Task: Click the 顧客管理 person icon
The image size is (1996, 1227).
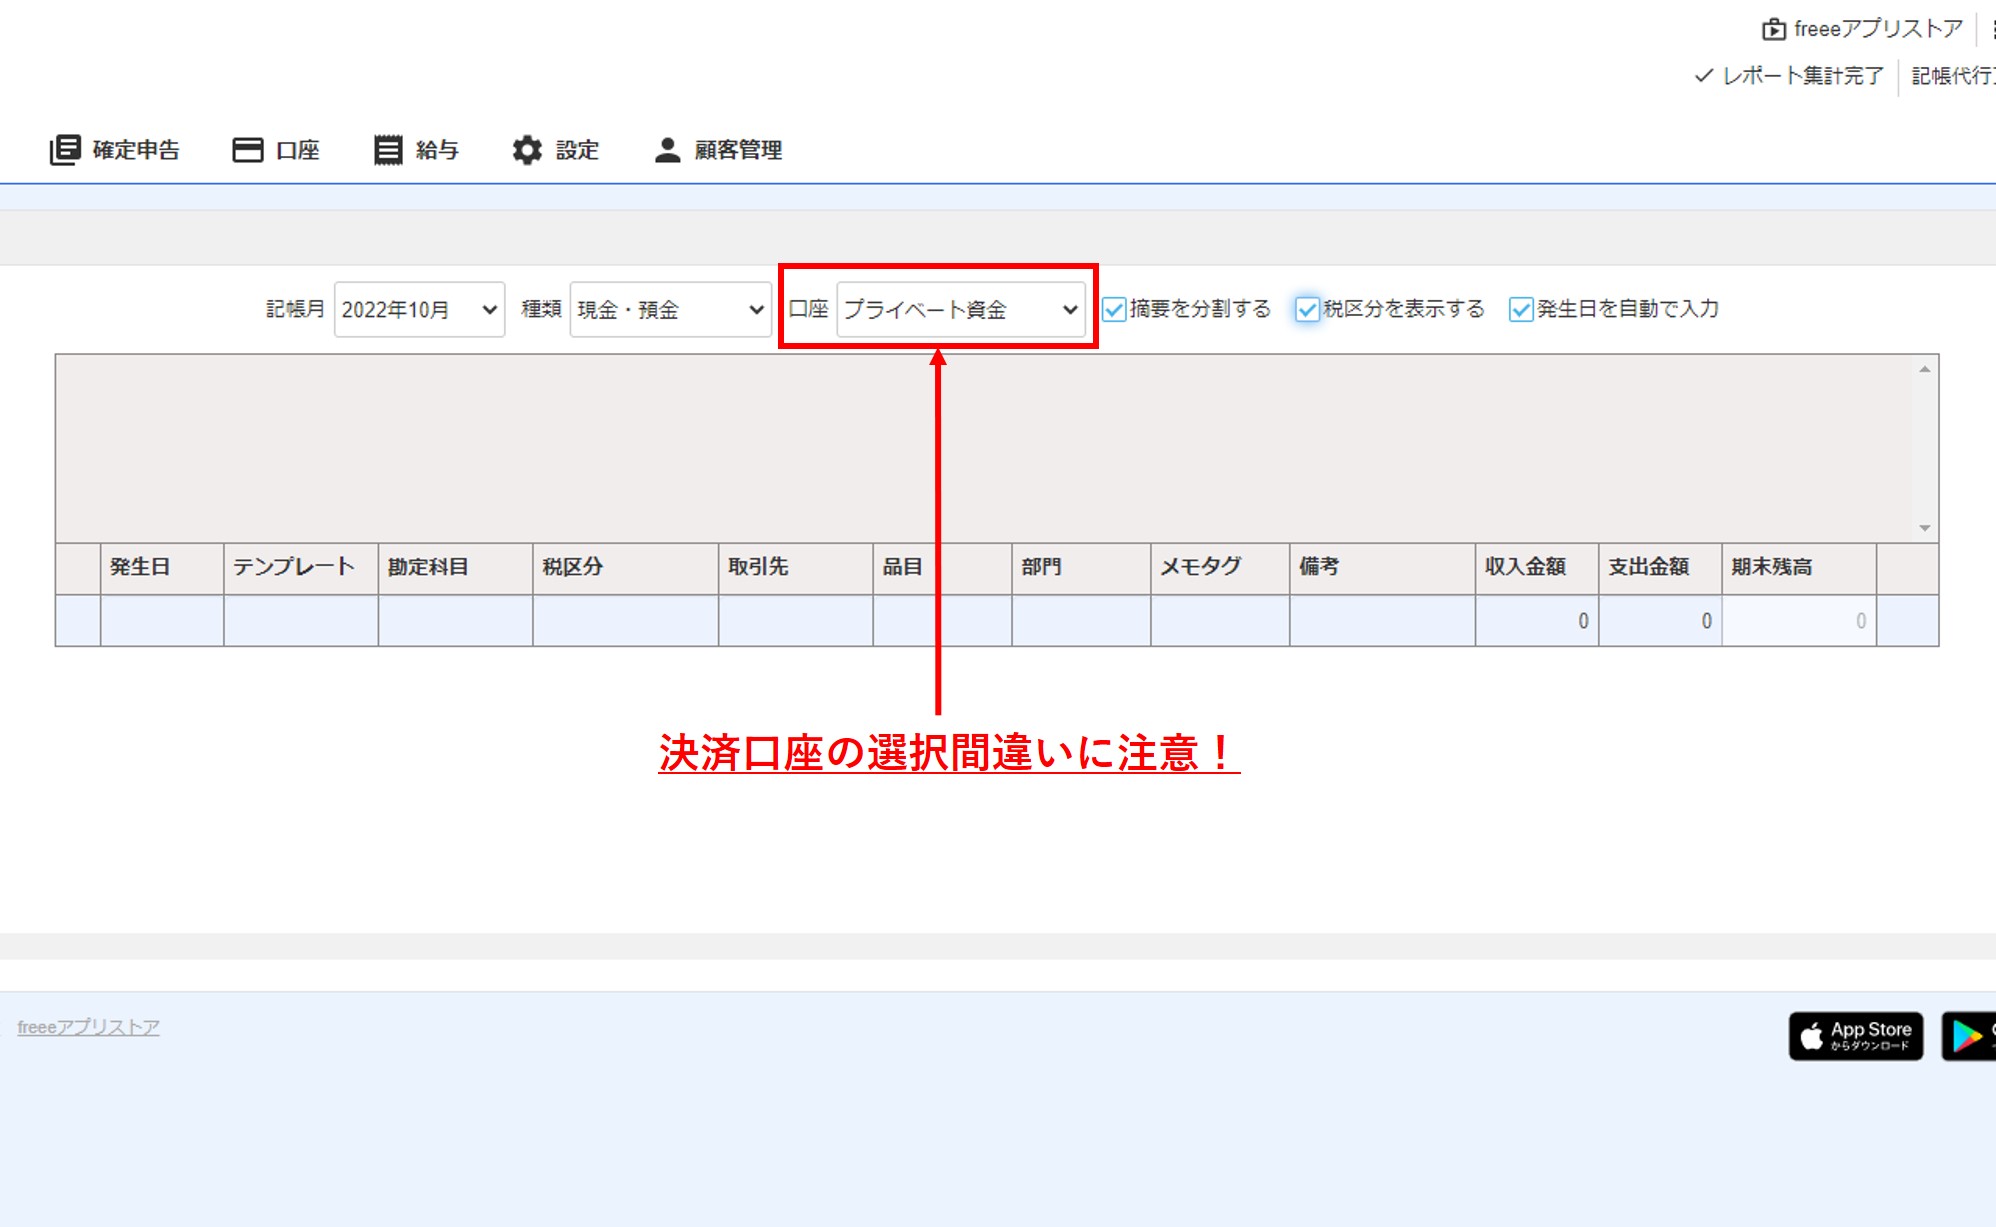Action: 667,150
